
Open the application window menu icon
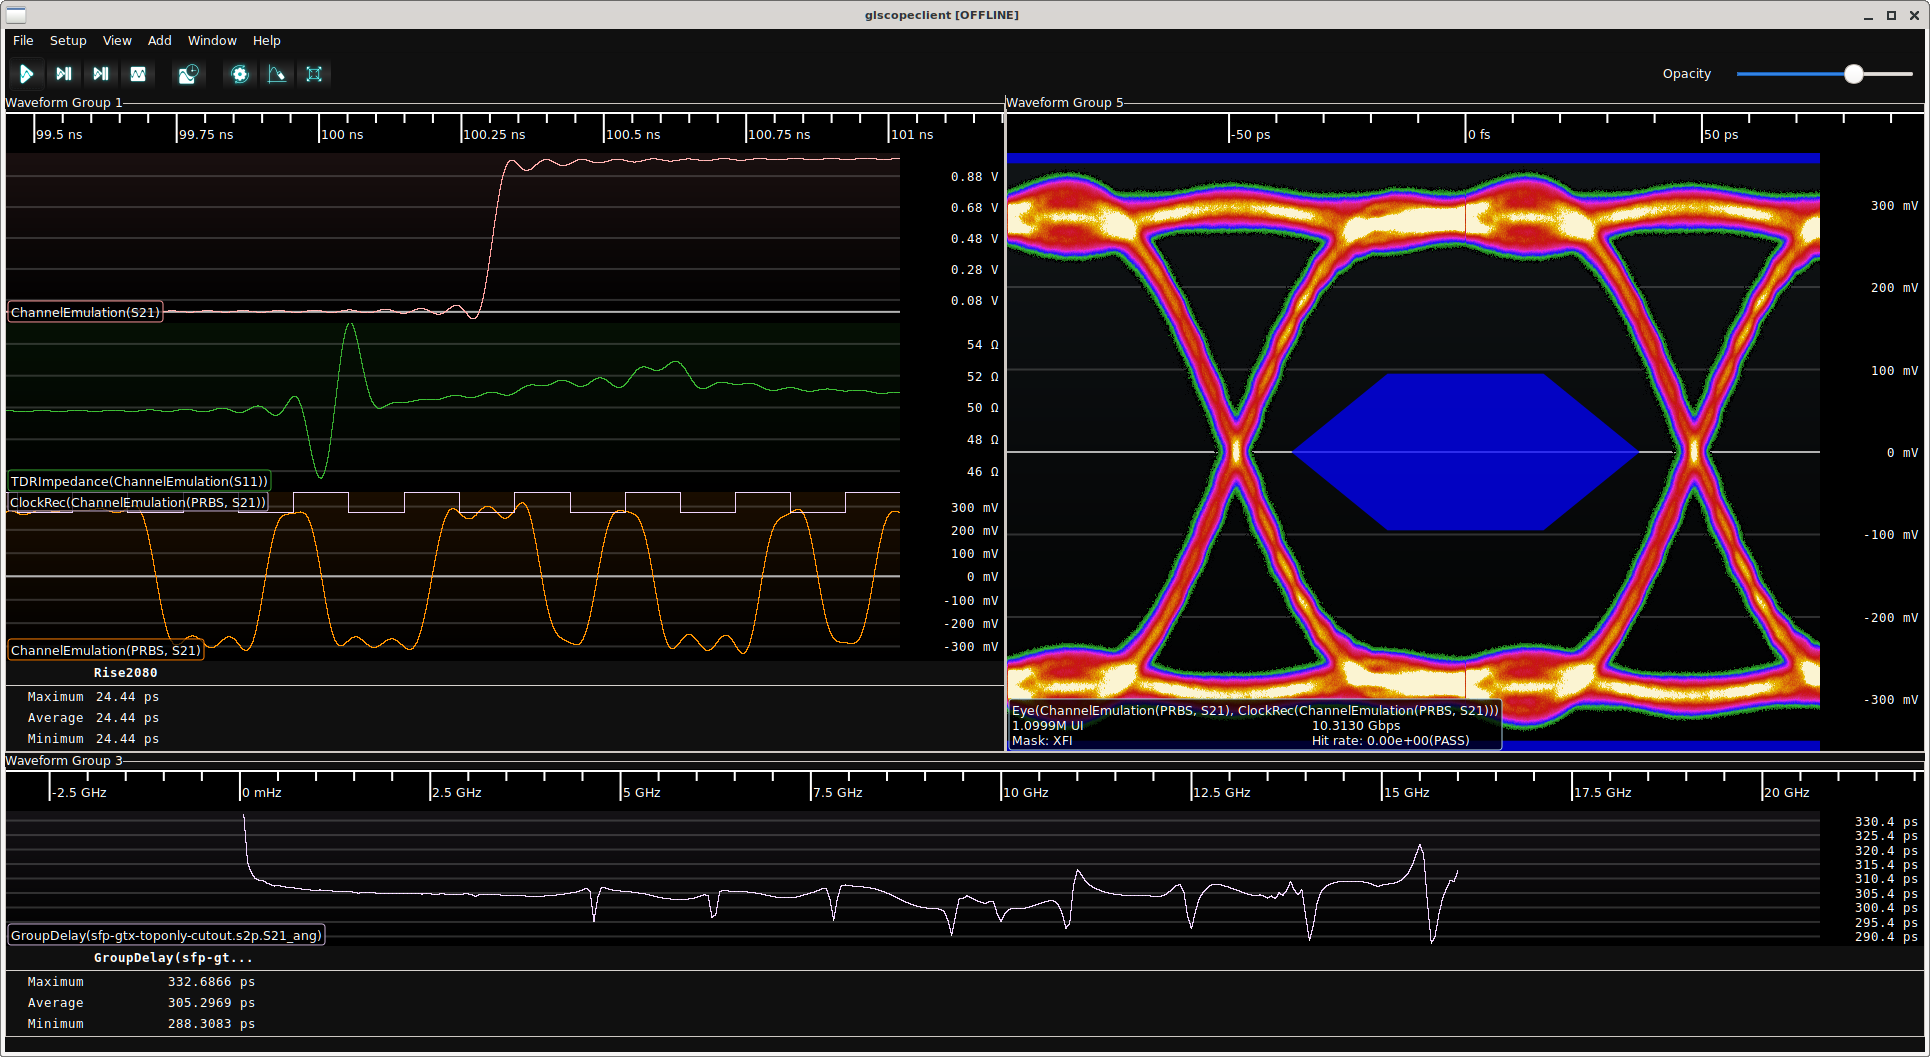[16, 15]
